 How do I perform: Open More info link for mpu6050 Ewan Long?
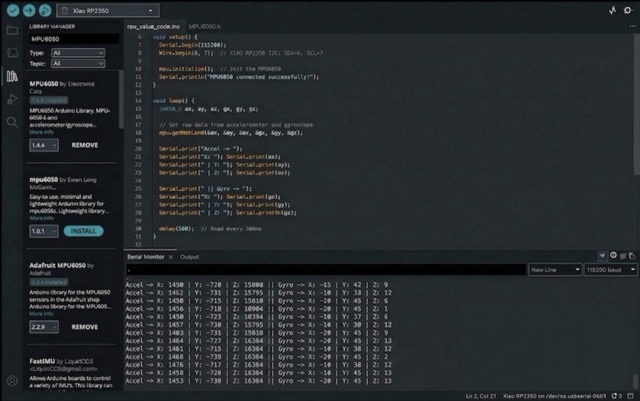click(41, 218)
